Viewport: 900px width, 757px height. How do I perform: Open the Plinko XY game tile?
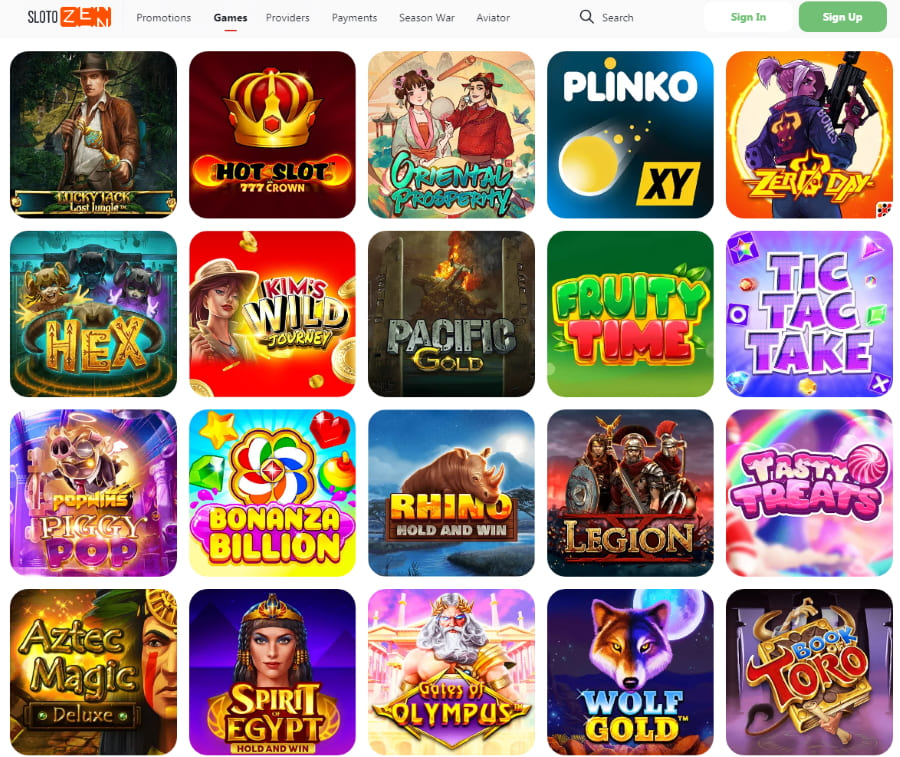(x=630, y=135)
